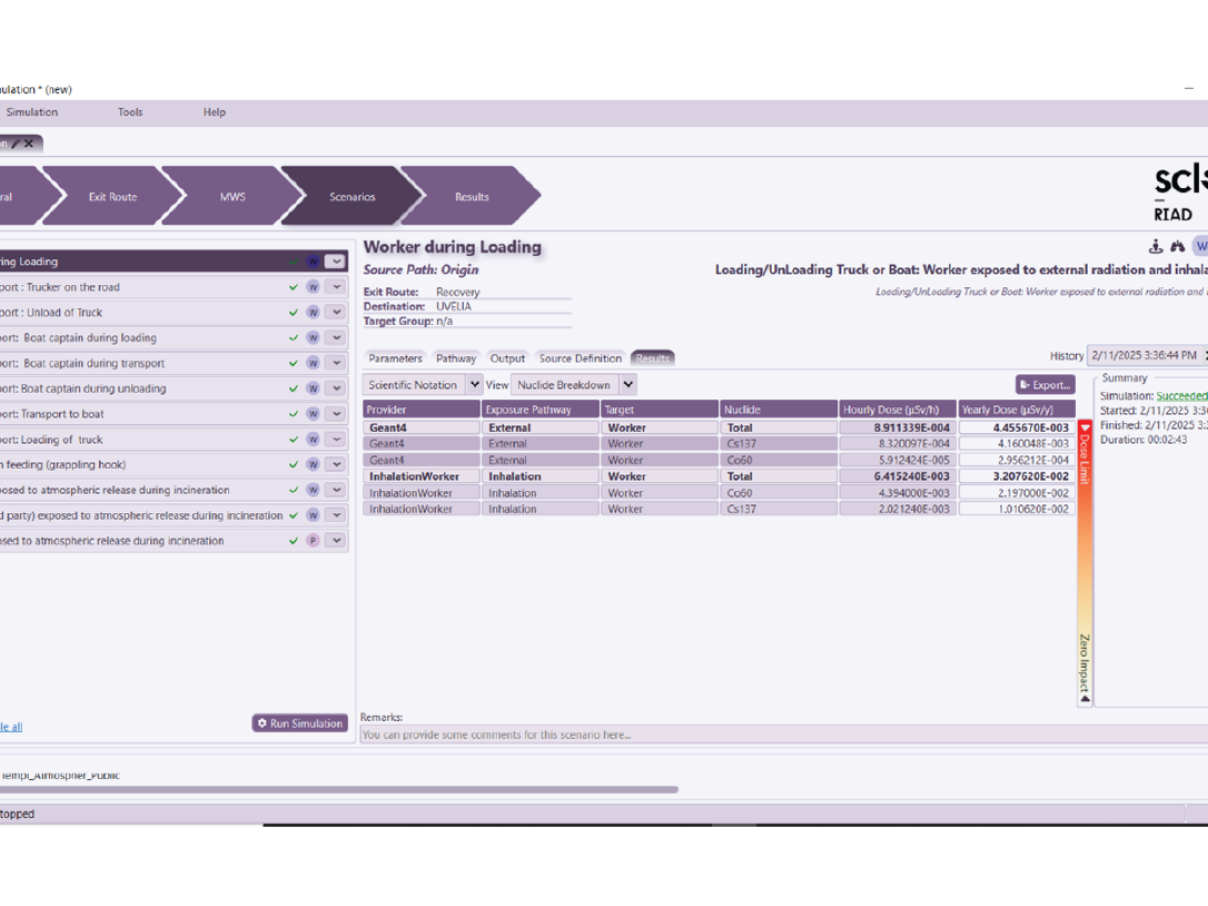Click the Export... button
1208x906 pixels.
pos(1045,385)
